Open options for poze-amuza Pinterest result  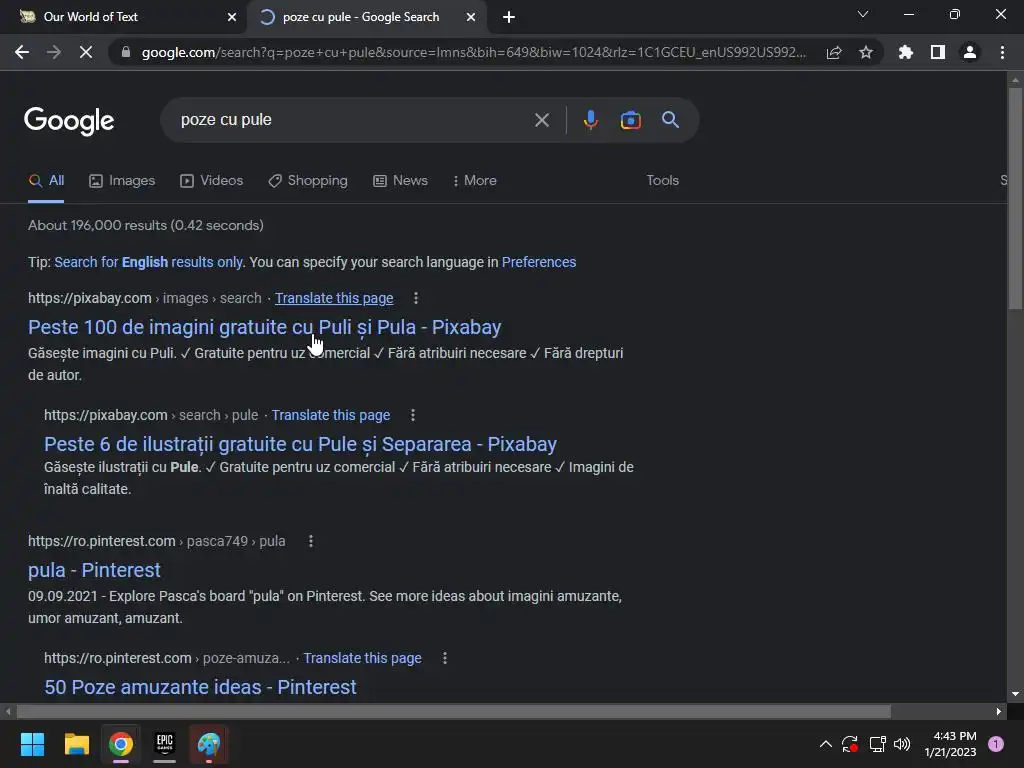445,658
